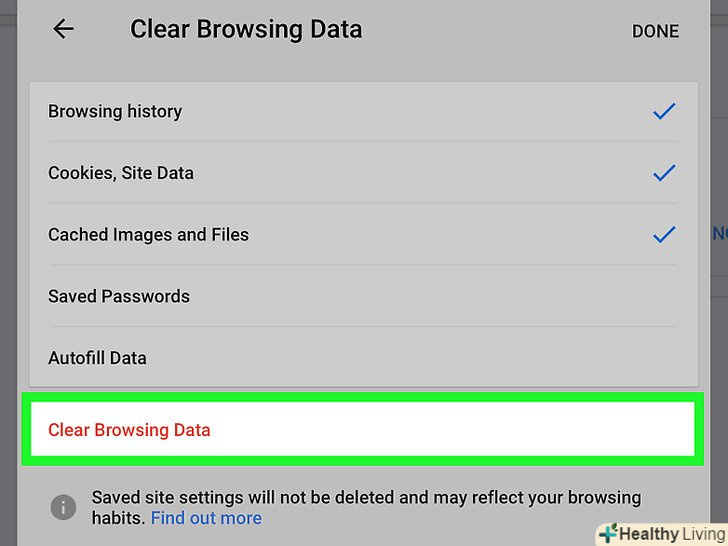Uncheck the Cached Images and Files checkmark
The width and height of the screenshot is (728, 546).
(x=664, y=235)
